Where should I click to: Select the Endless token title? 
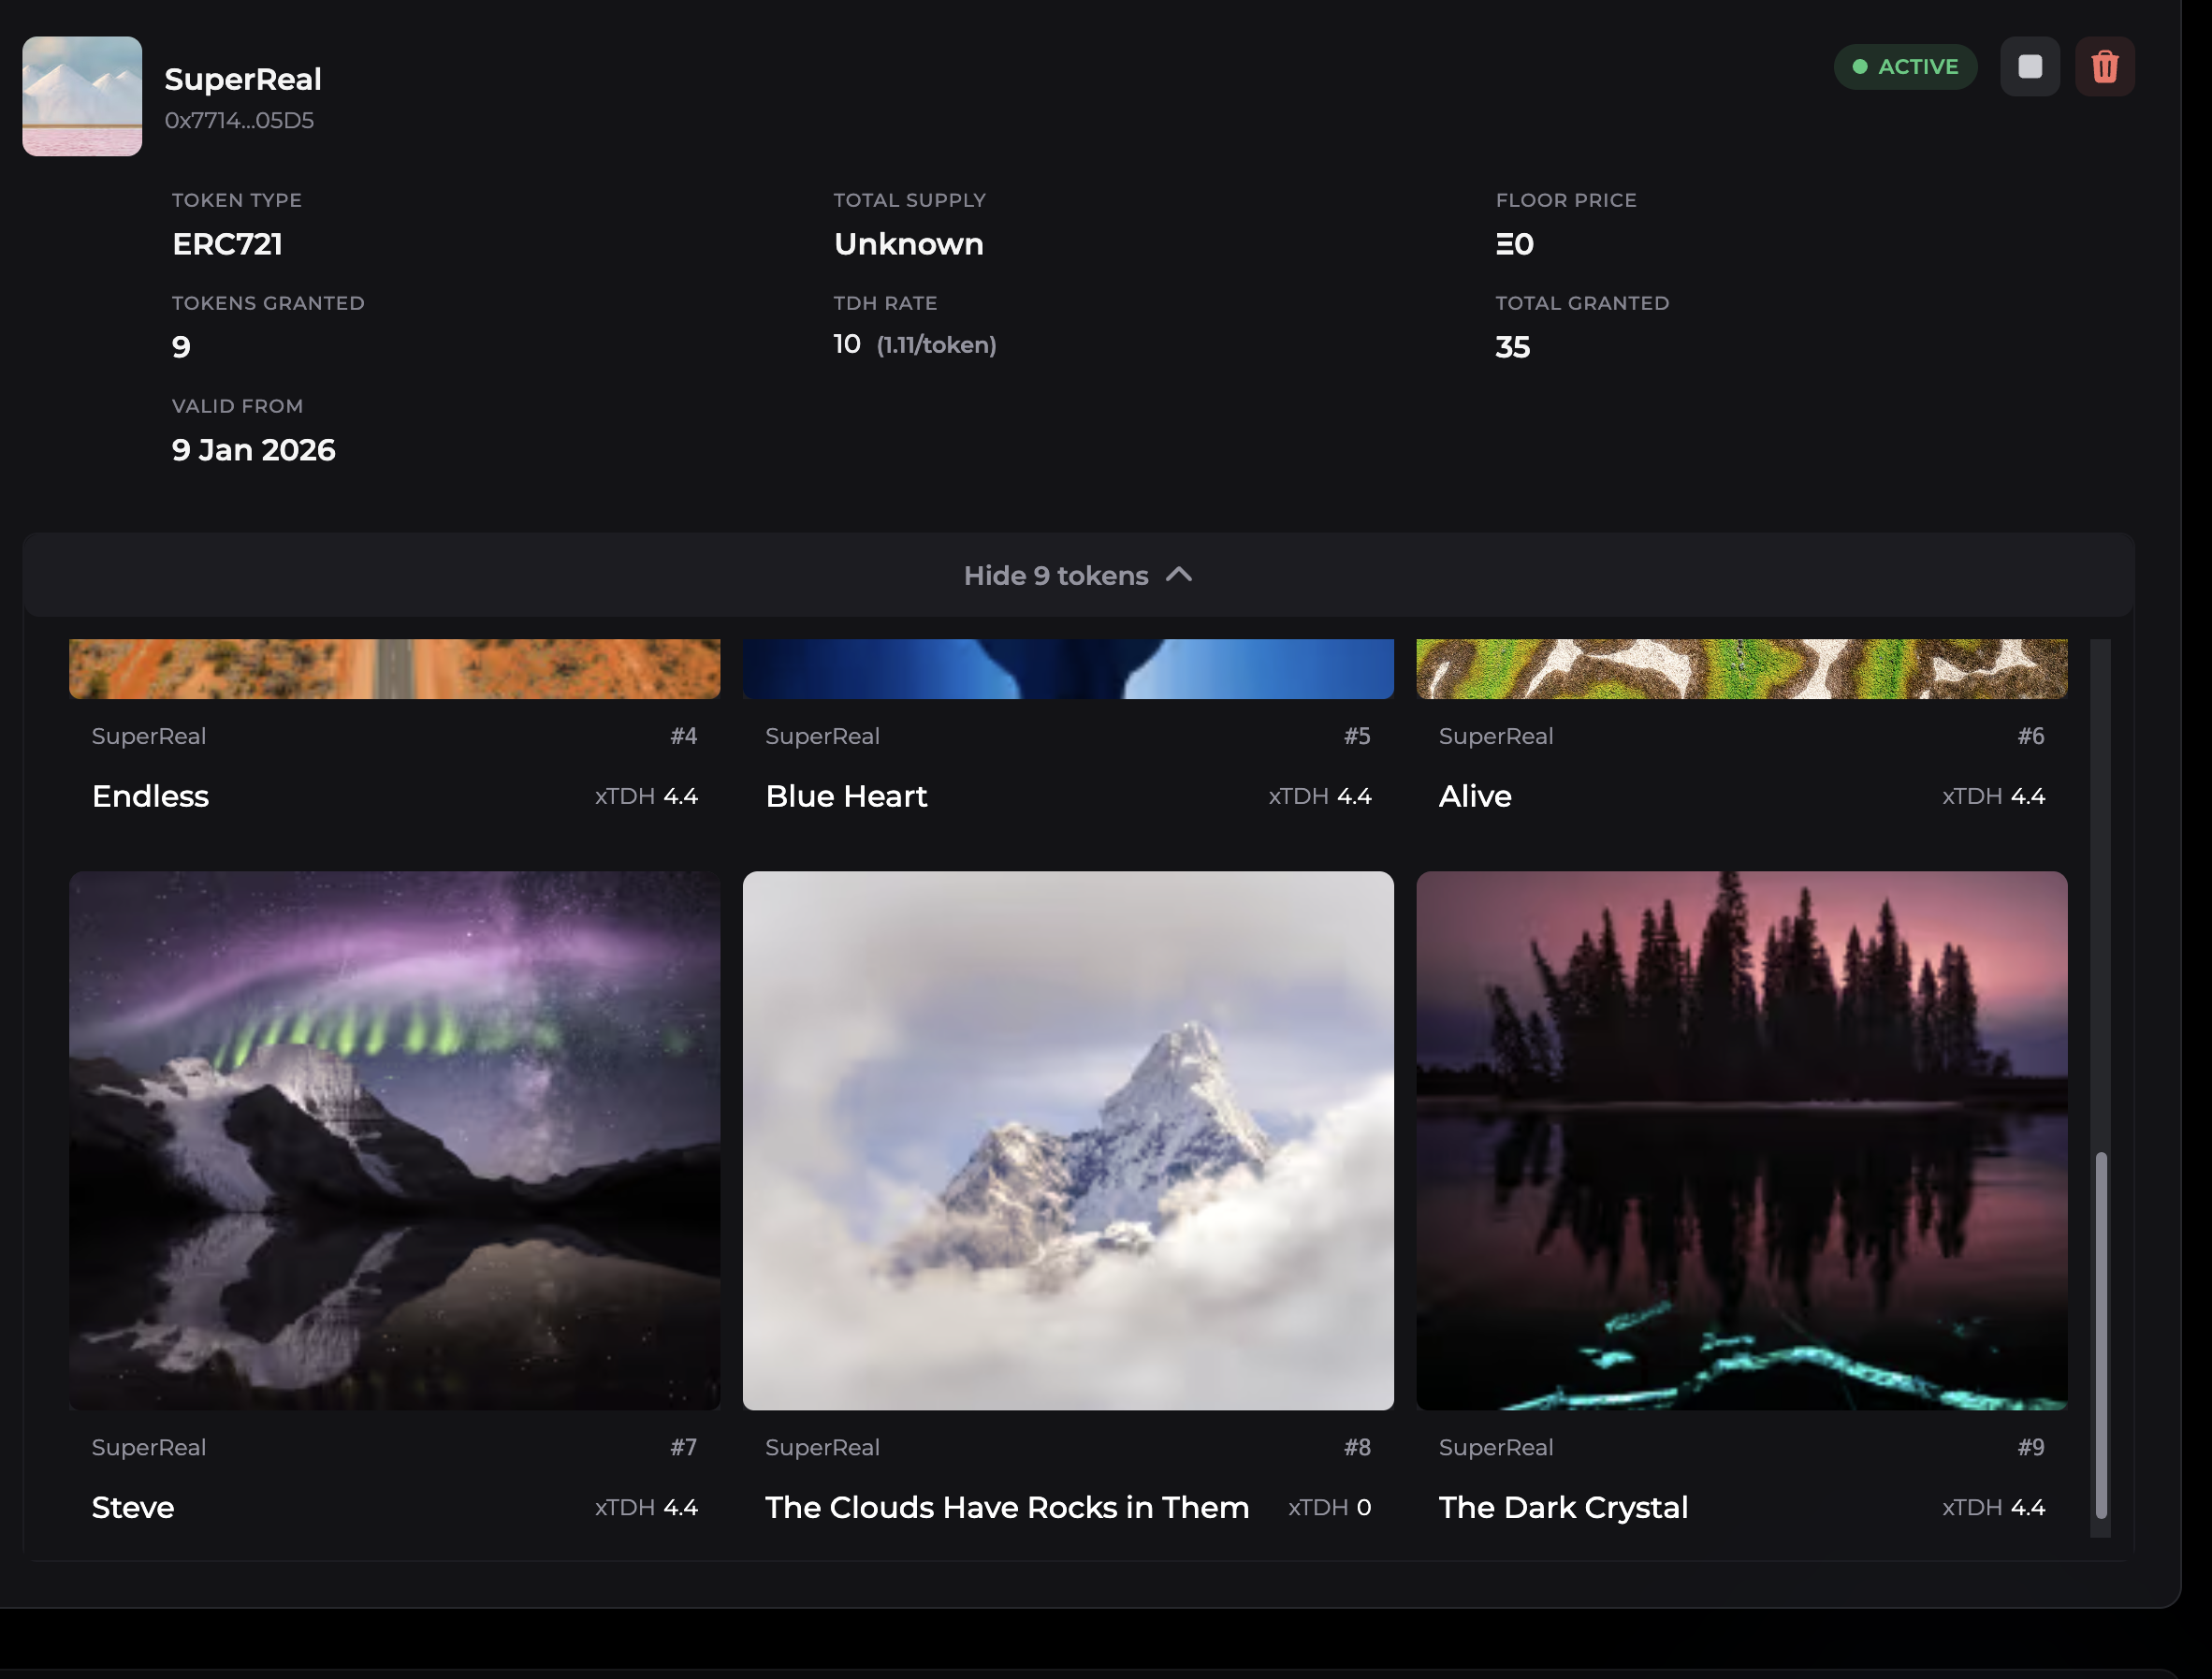150,796
